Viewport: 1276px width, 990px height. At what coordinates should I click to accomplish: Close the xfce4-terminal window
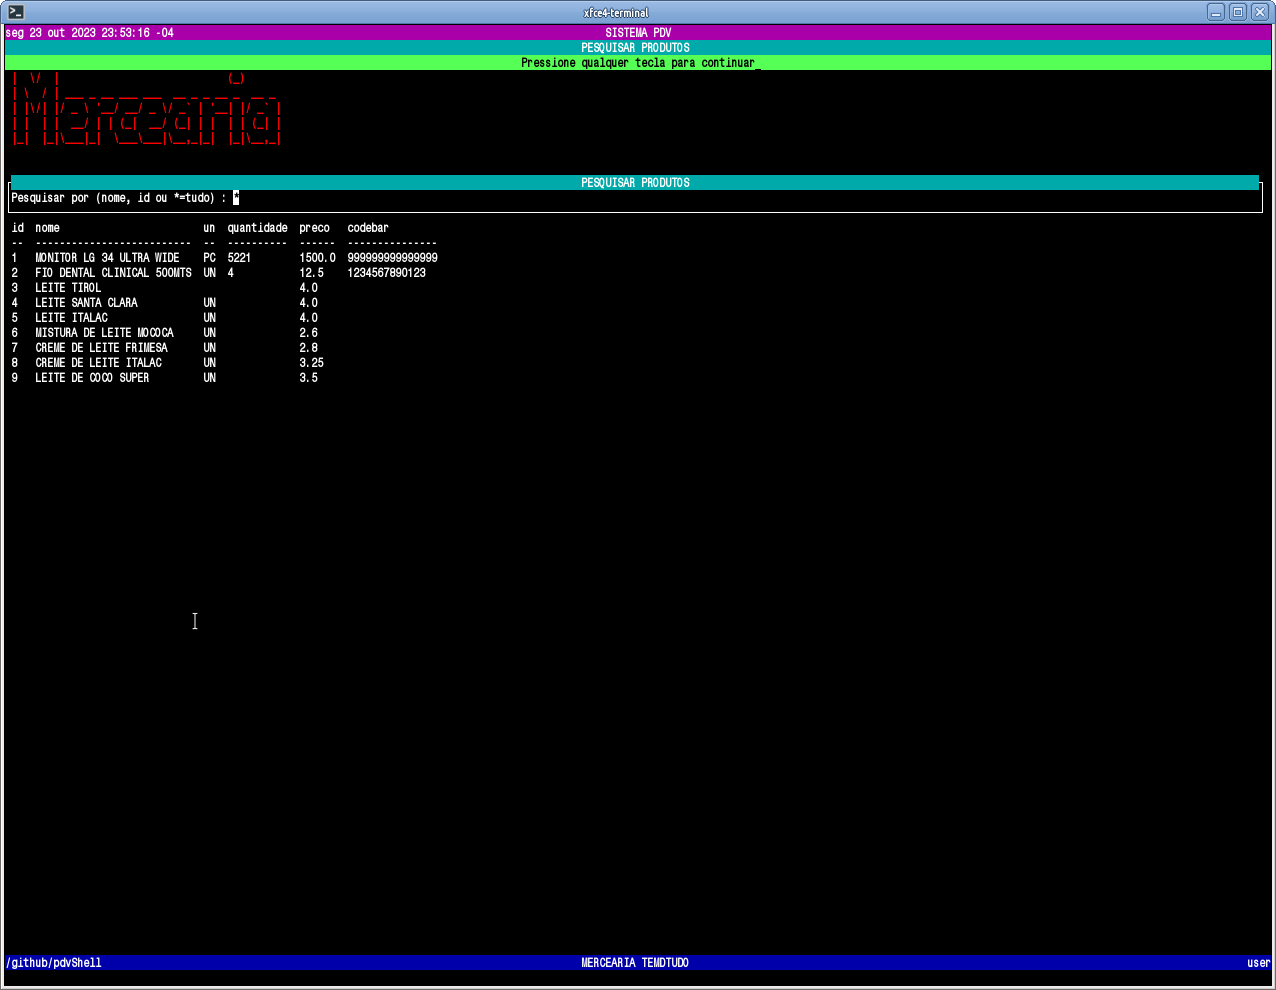[1259, 12]
